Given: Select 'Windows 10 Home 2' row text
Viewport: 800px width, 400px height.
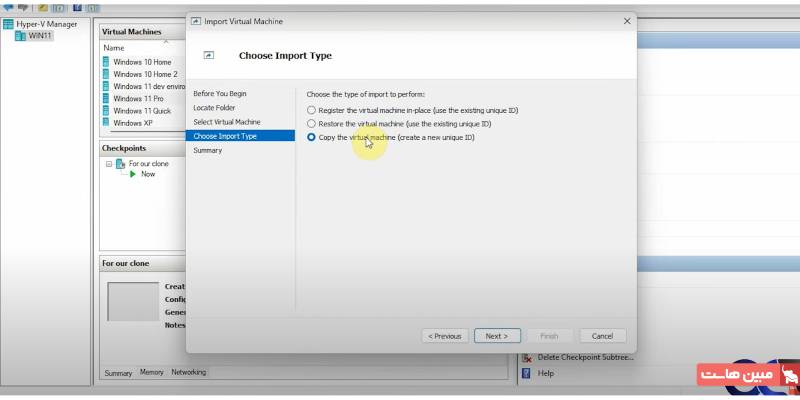Looking at the screenshot, I should [145, 74].
